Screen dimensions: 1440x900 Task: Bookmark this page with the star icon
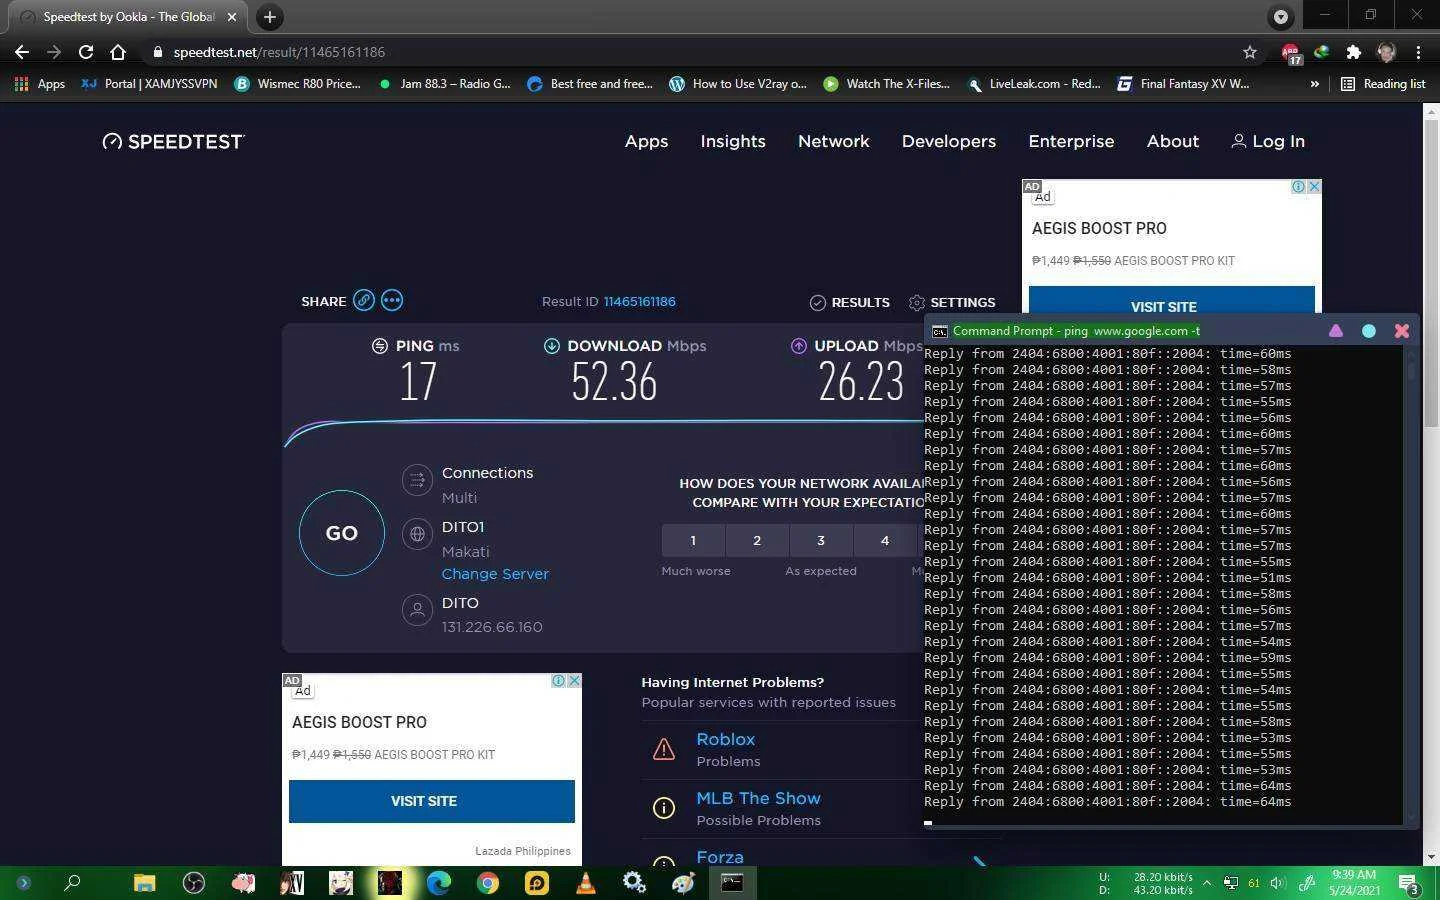1250,52
